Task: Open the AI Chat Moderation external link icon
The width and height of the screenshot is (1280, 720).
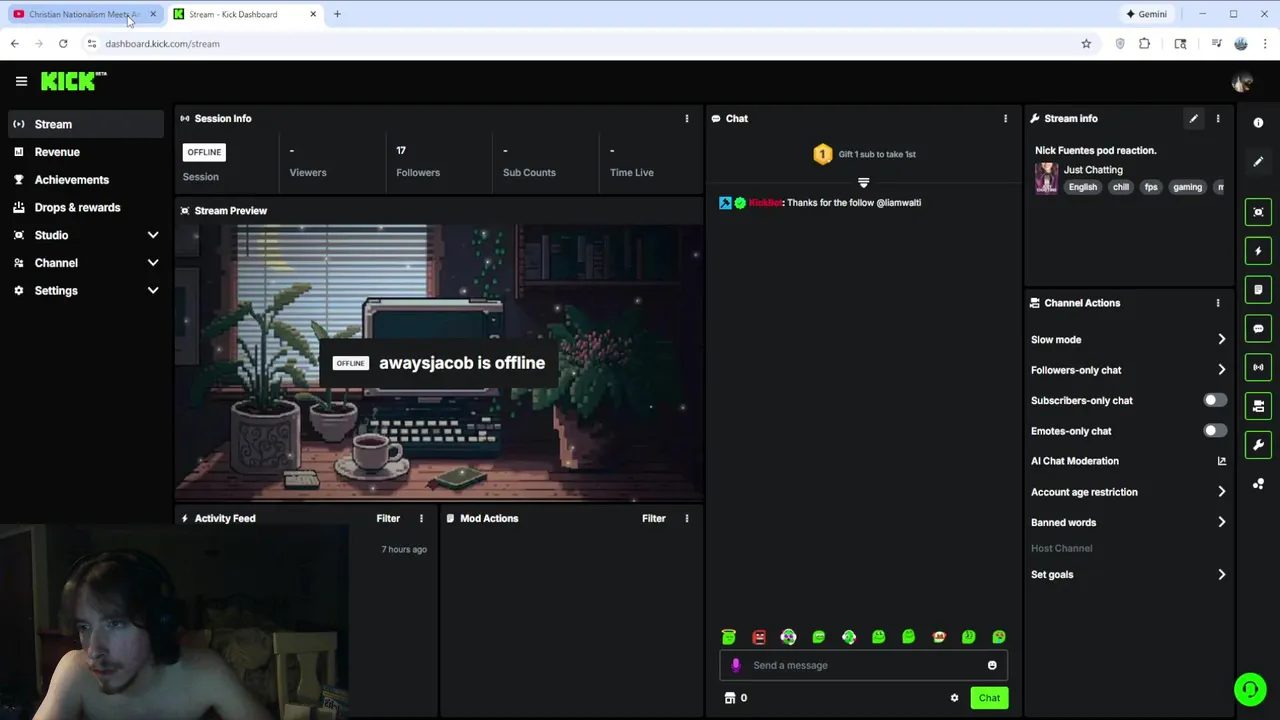Action: 1221,461
